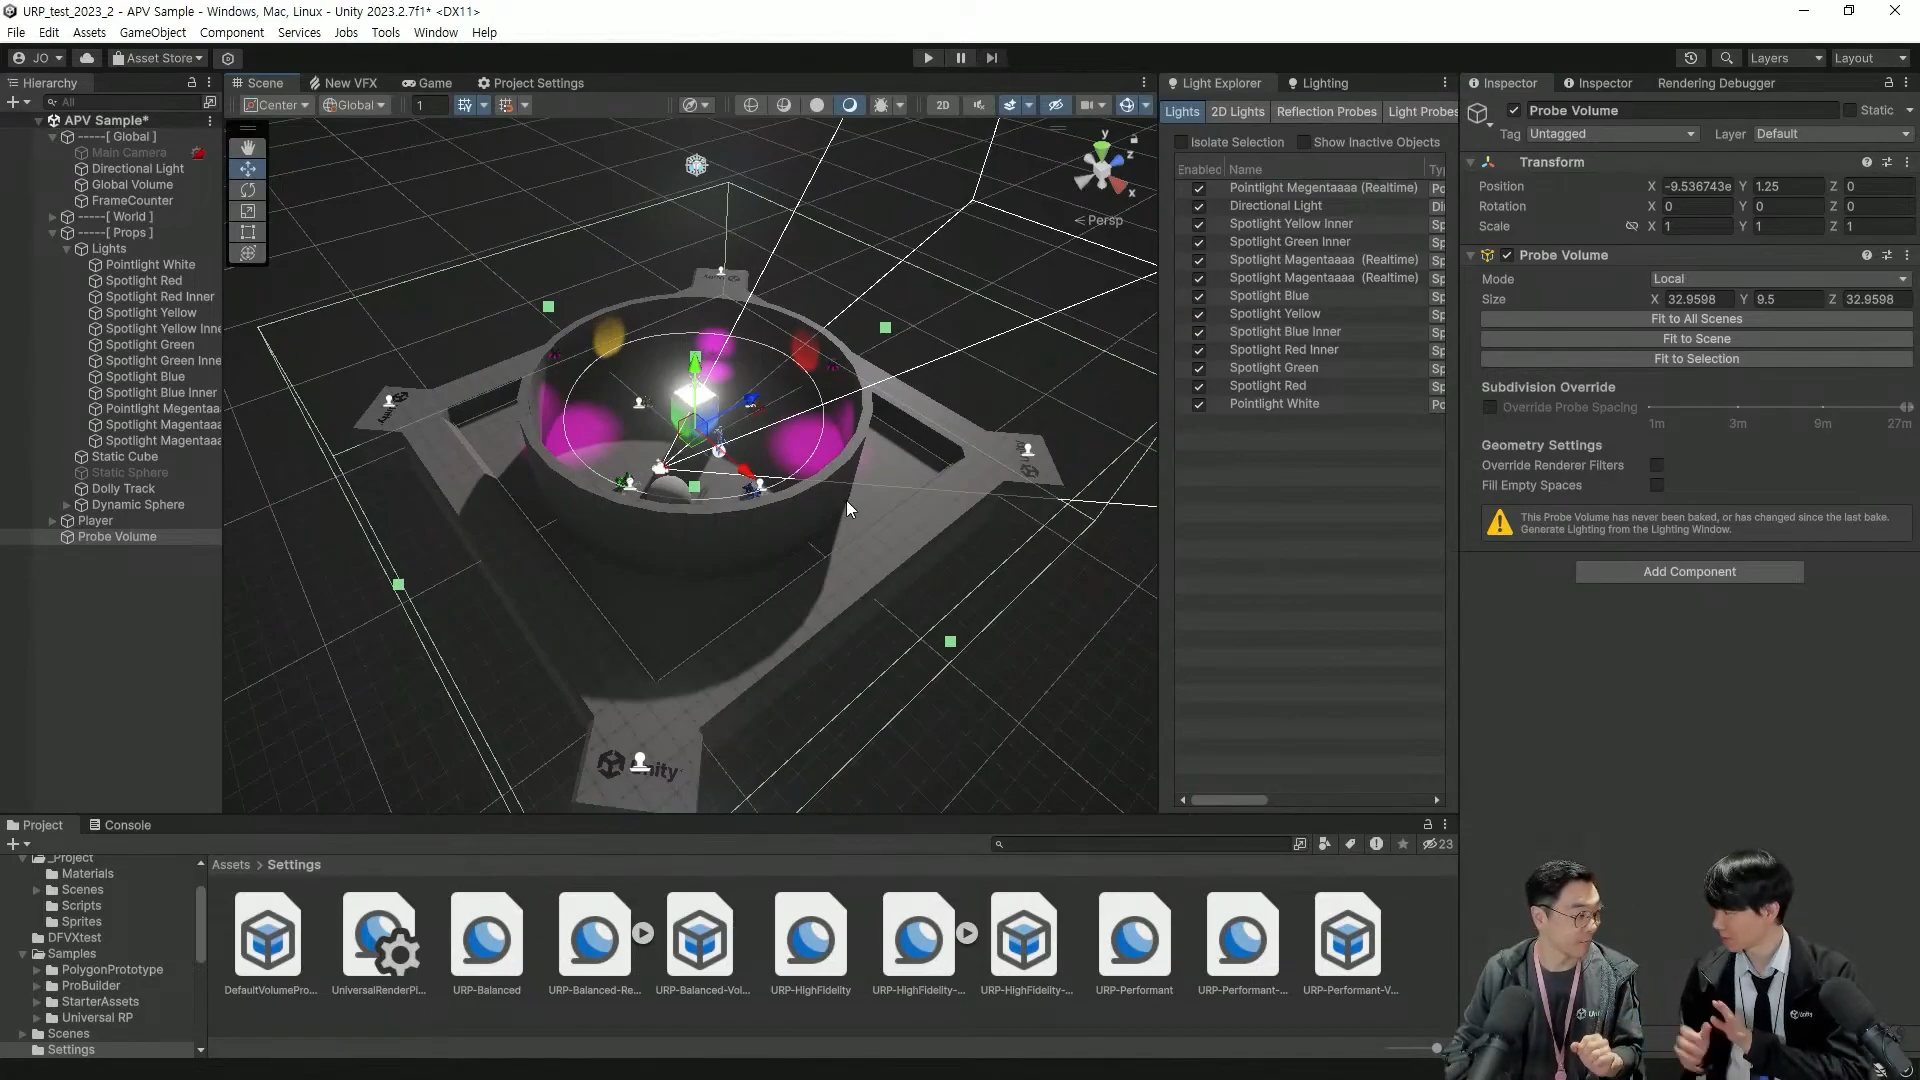
Task: Click the Add Component button
Action: click(1689, 572)
